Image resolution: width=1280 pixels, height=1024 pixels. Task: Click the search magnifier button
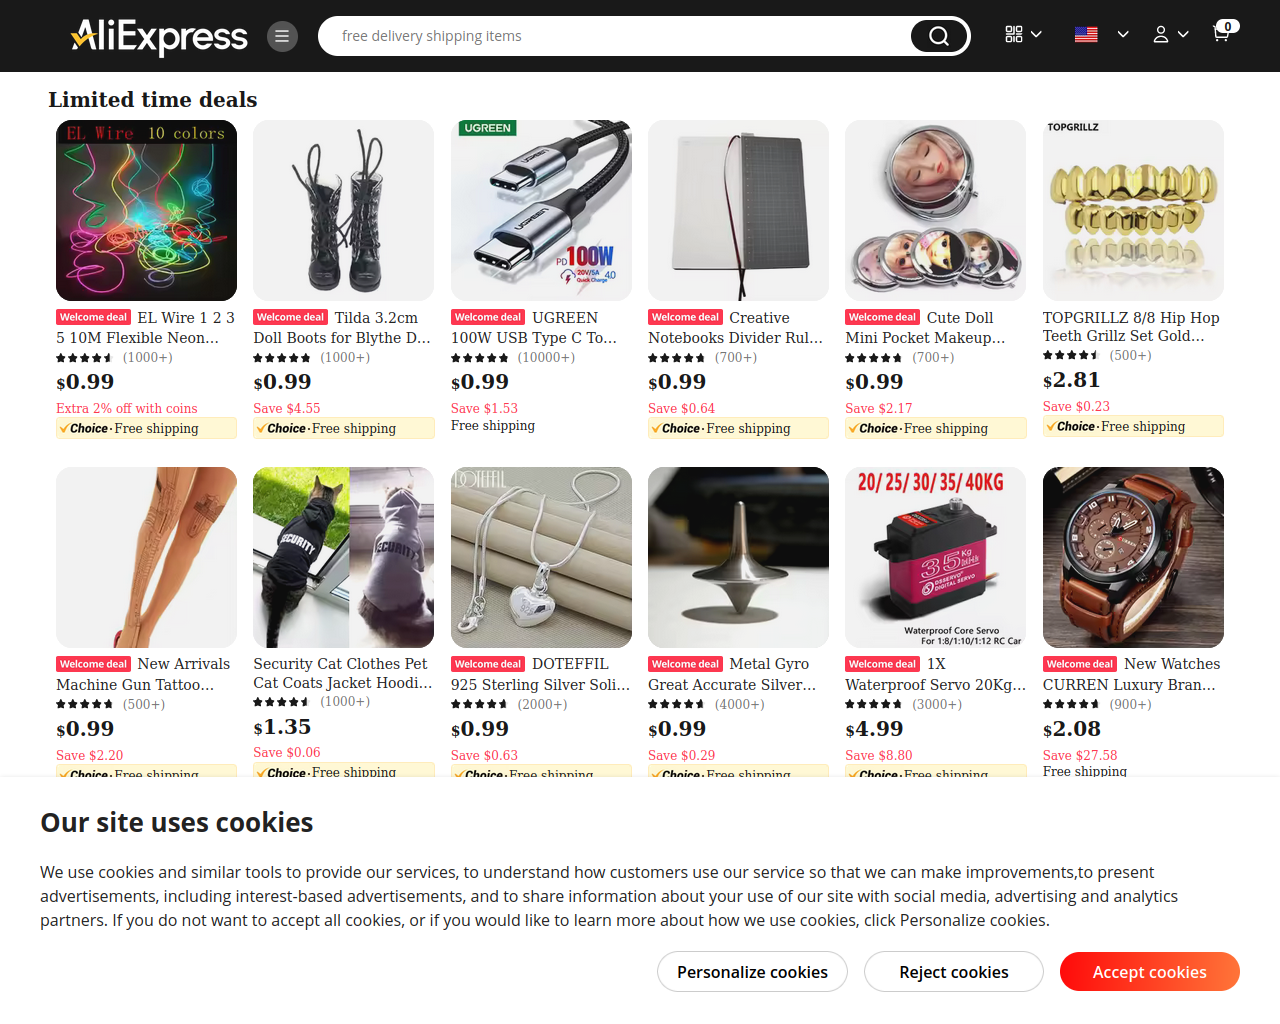pyautogui.click(x=939, y=36)
